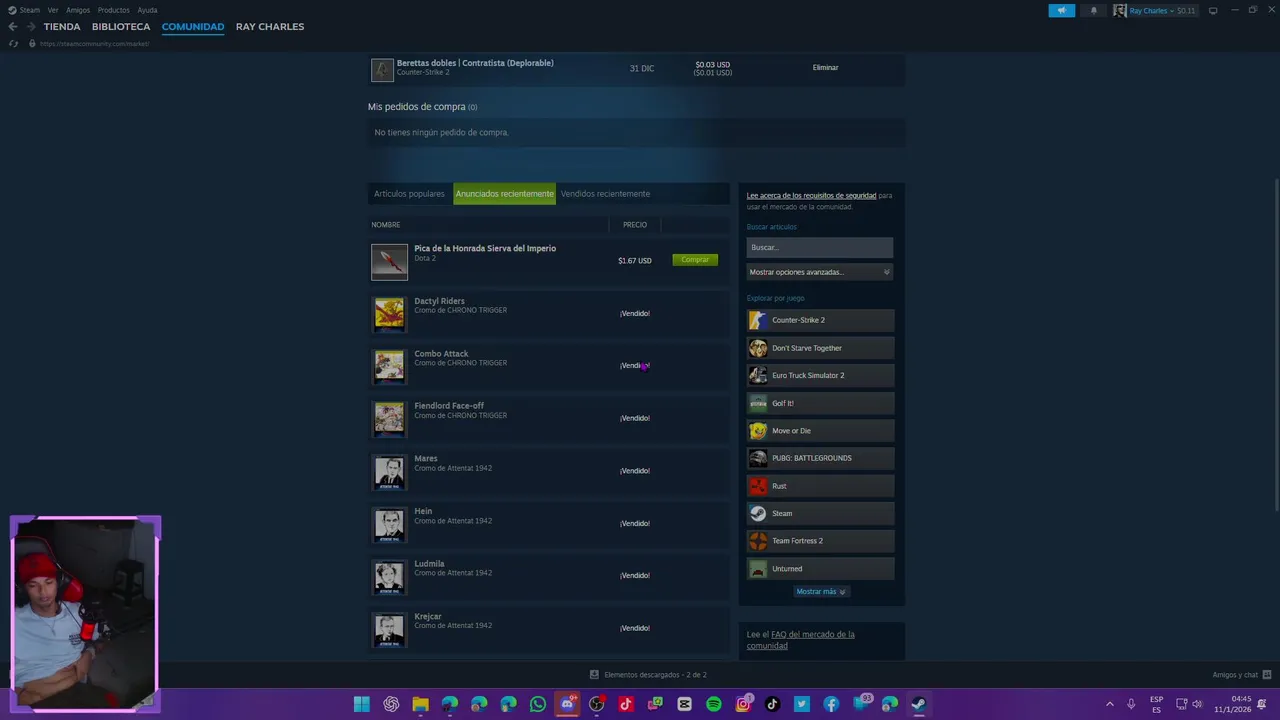The height and width of the screenshot is (720, 1280).
Task: Click the Steam announcements megaphone icon
Action: (x=1061, y=10)
